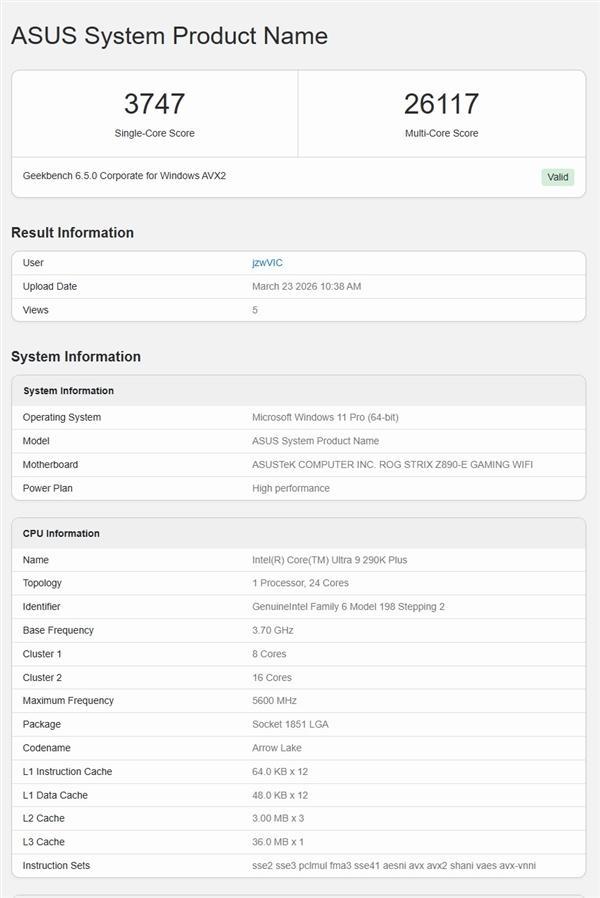Click the Microsoft Windows 11 Pro value
Screen dimensions: 600x898
click(325, 418)
